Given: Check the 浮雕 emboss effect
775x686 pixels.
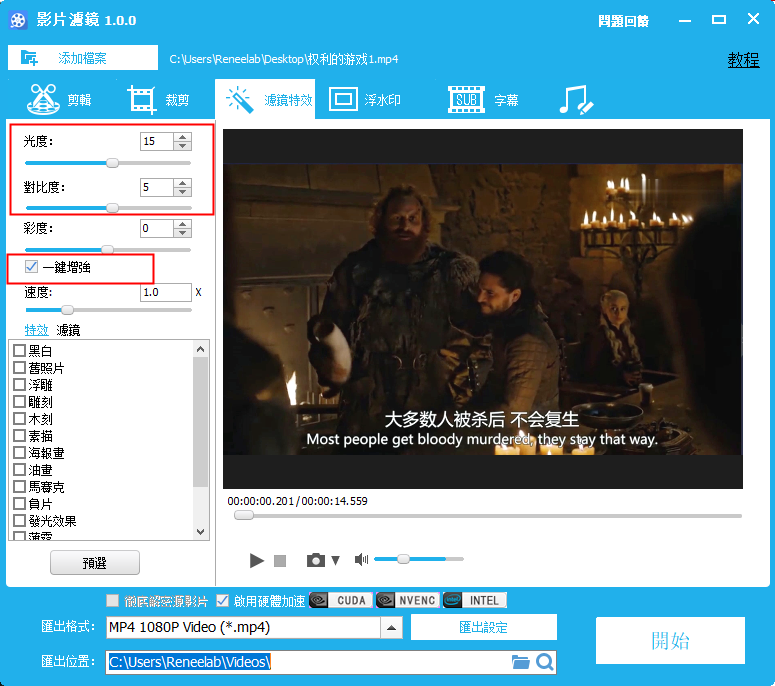Looking at the screenshot, I should coord(20,385).
